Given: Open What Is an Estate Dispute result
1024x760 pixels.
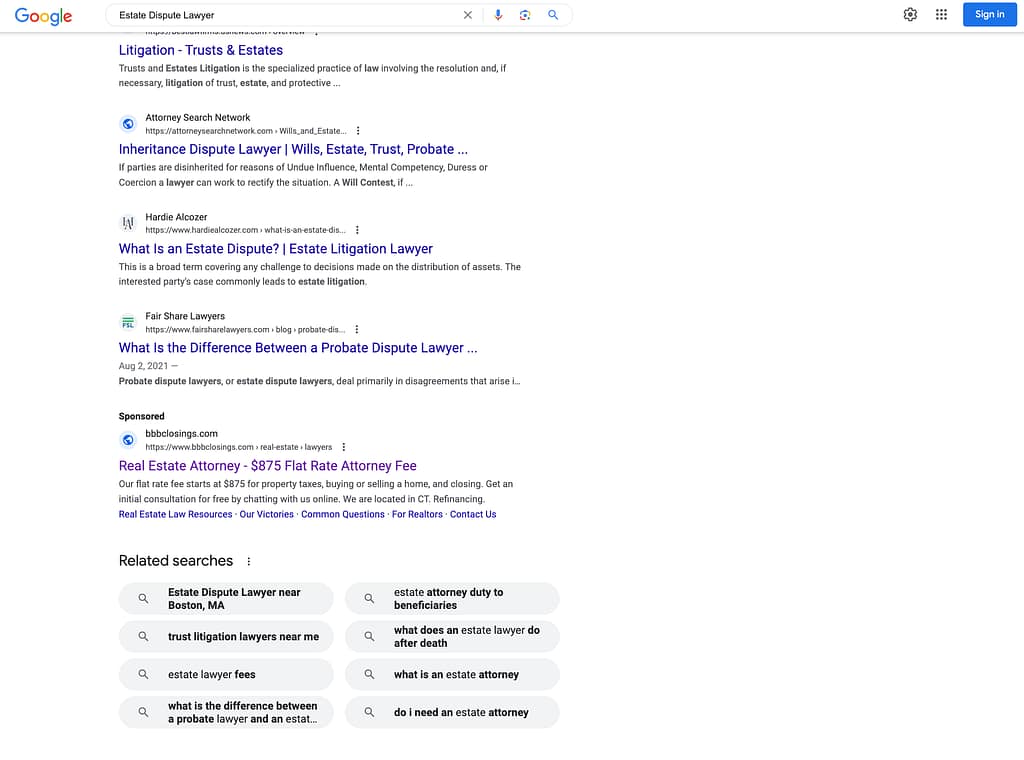Looking at the screenshot, I should pos(276,249).
